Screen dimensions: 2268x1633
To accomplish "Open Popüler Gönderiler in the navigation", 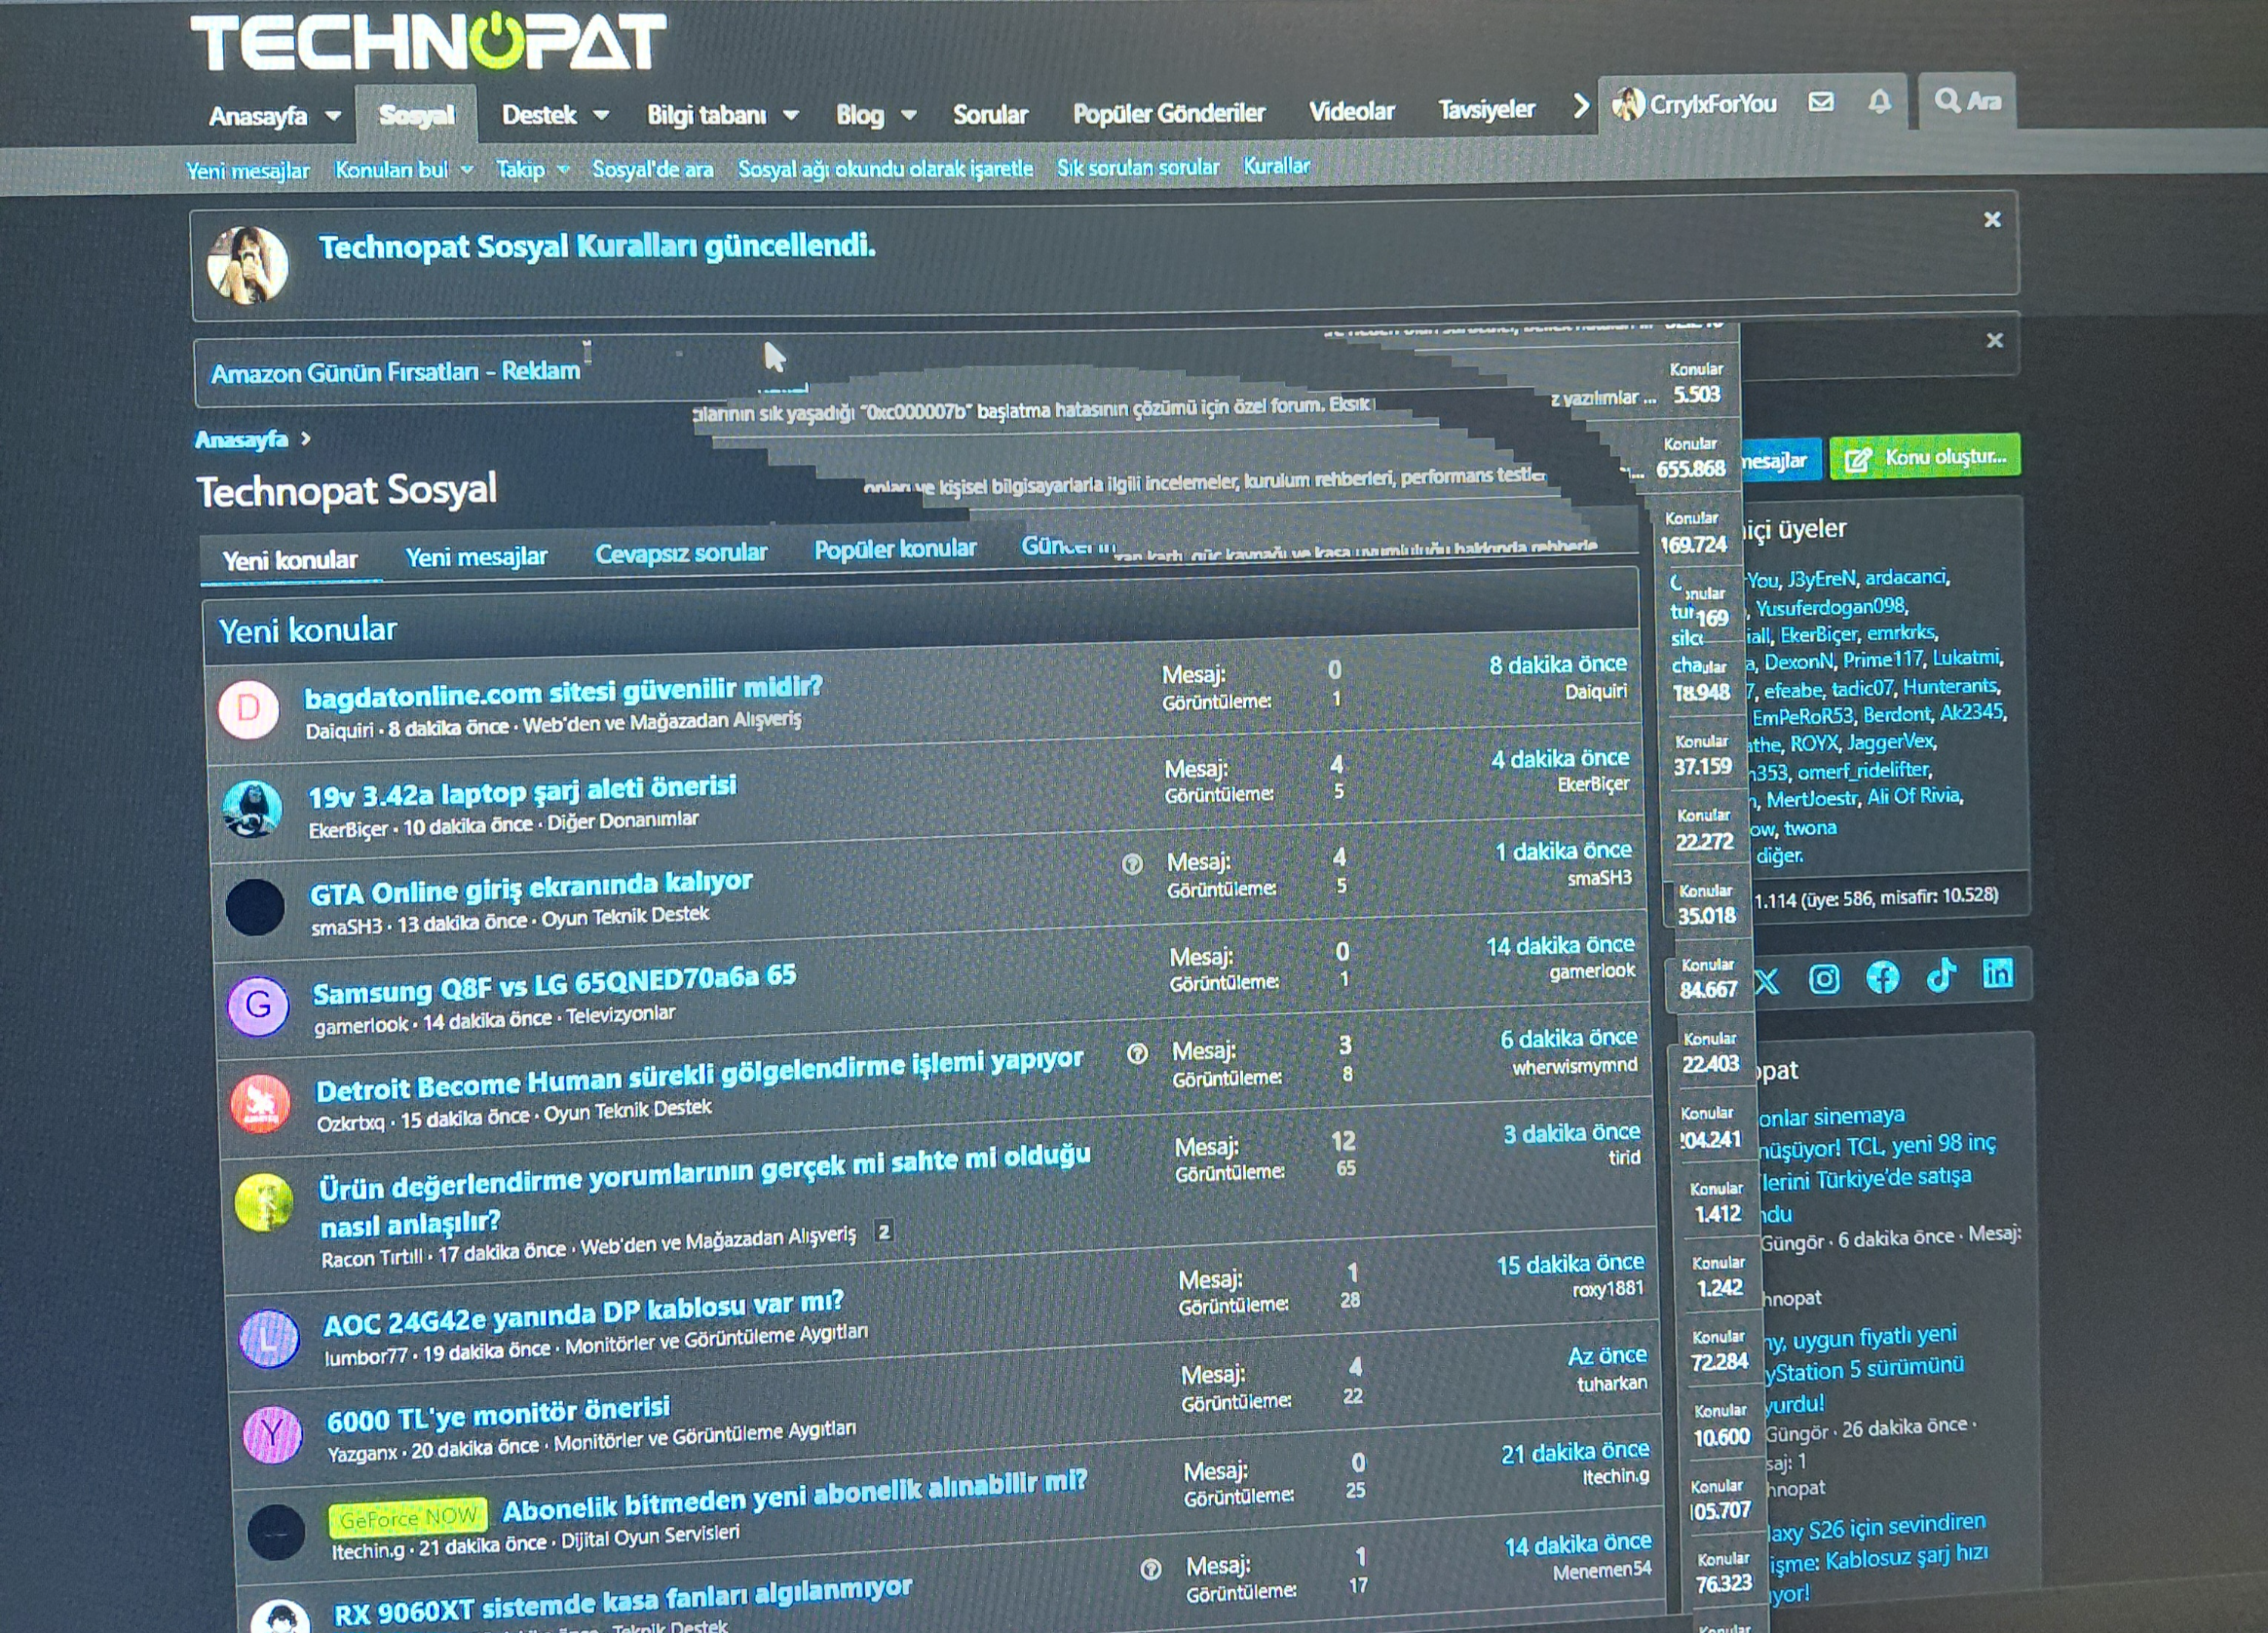I will click(x=1169, y=113).
